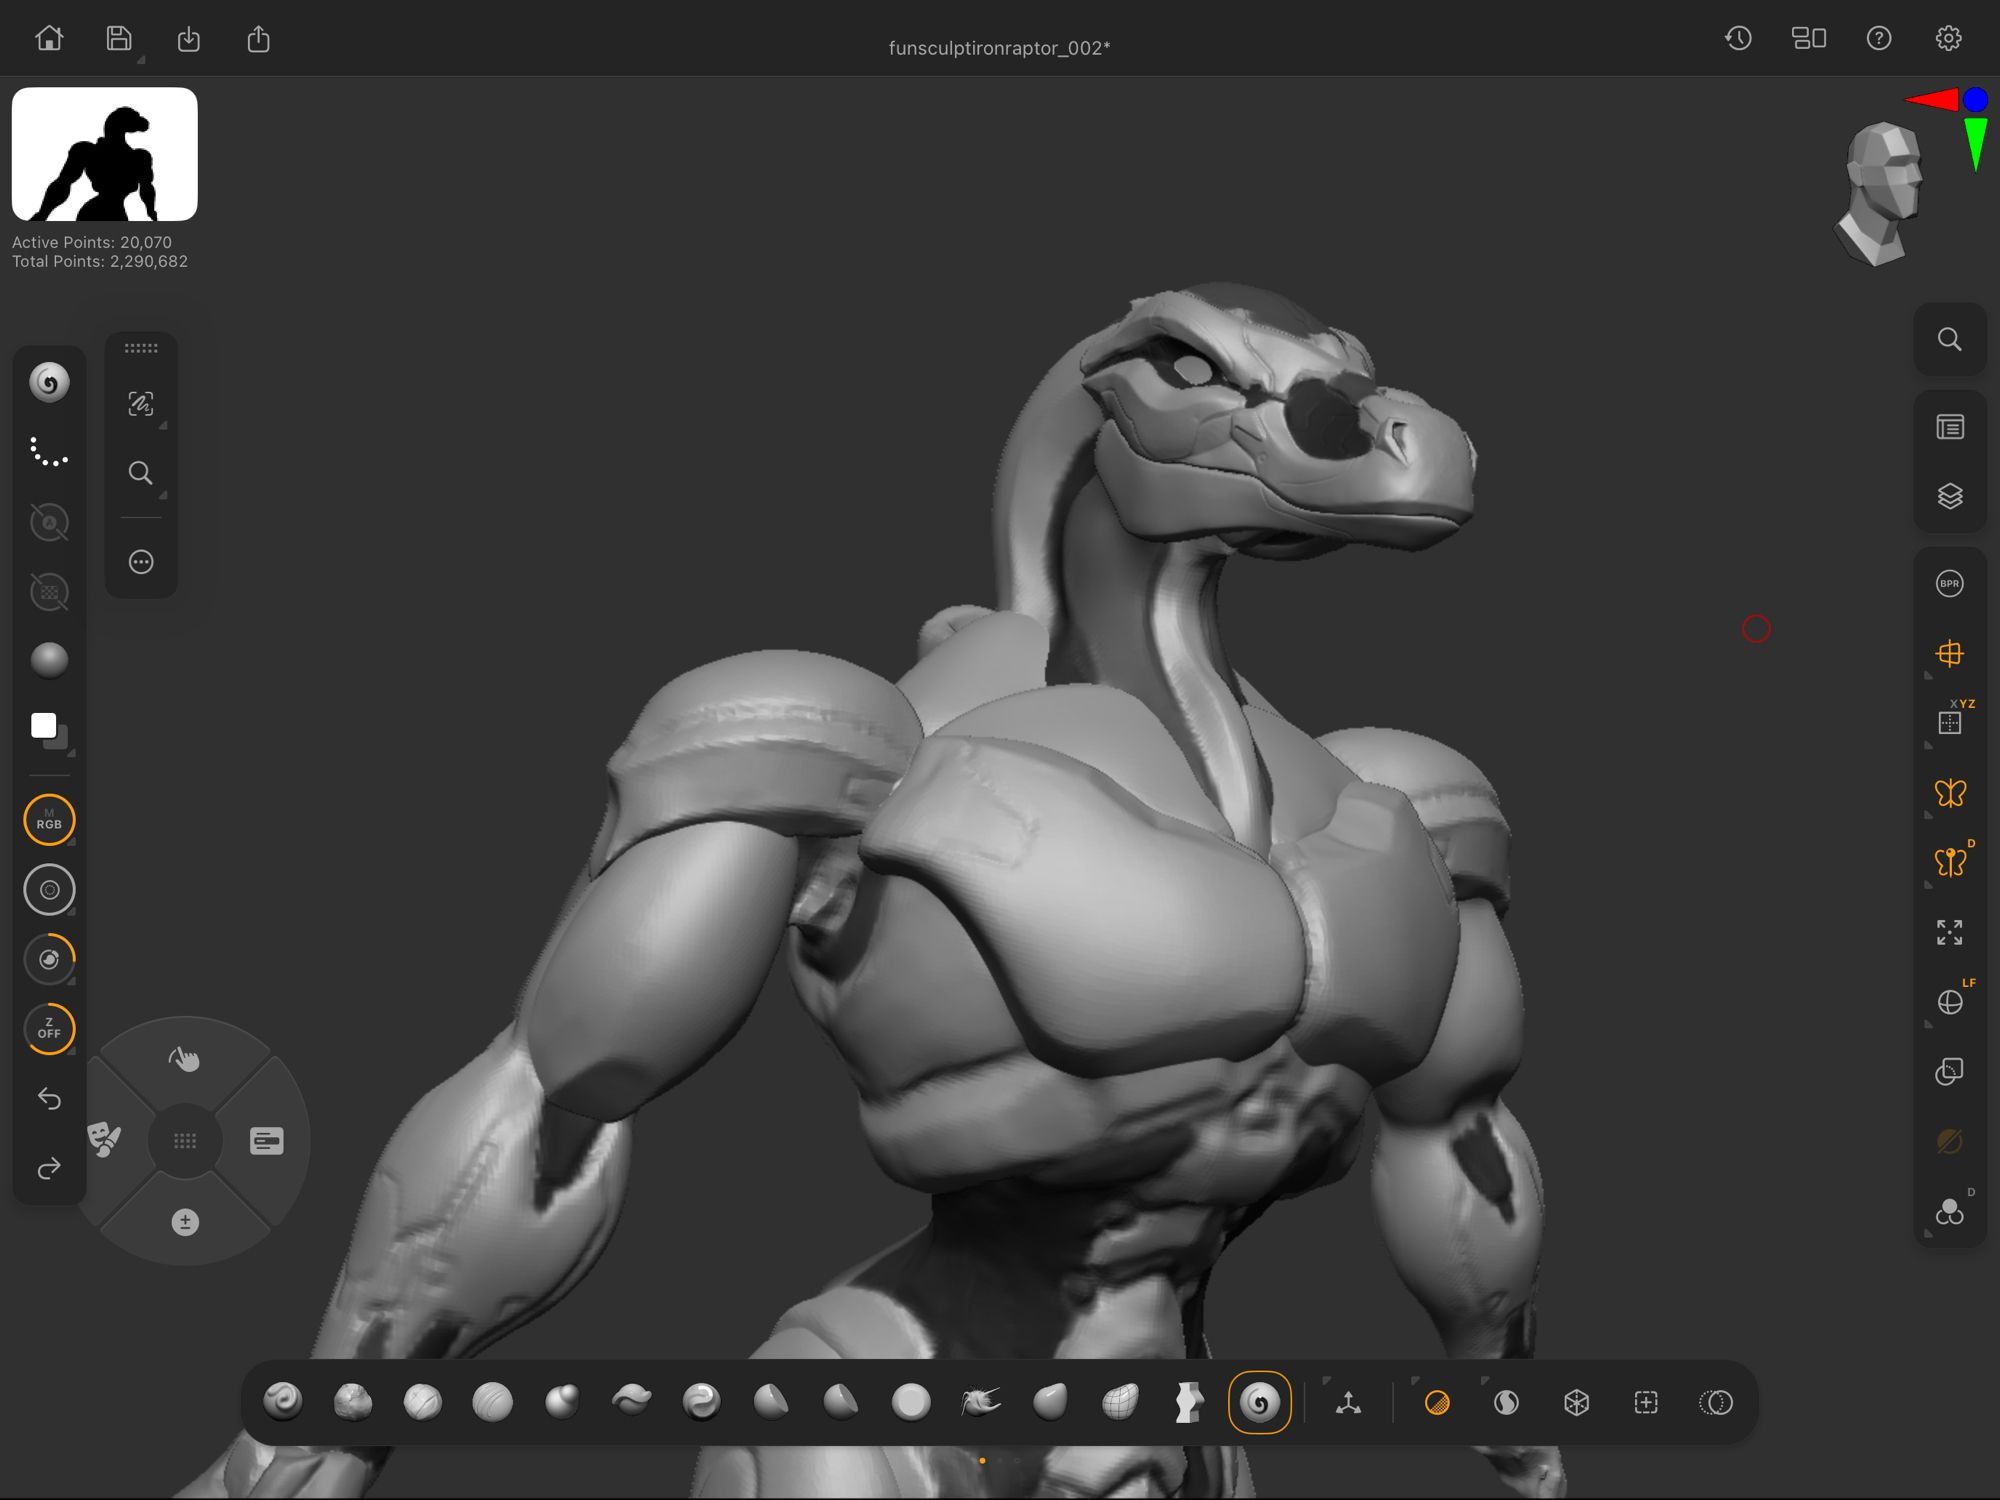This screenshot has height=1500, width=2000.
Task: Click the Home icon in top bar
Action: coord(49,39)
